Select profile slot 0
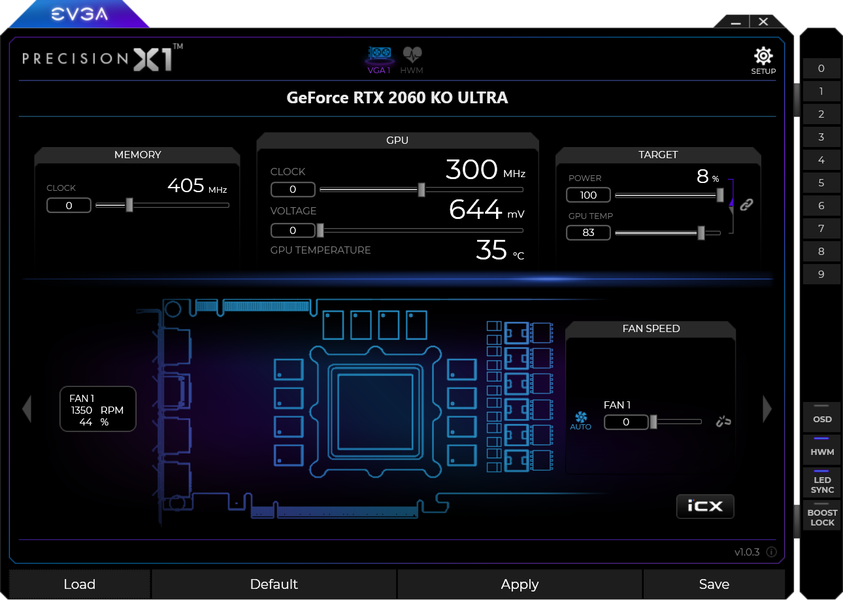The width and height of the screenshot is (843, 600). pyautogui.click(x=821, y=68)
